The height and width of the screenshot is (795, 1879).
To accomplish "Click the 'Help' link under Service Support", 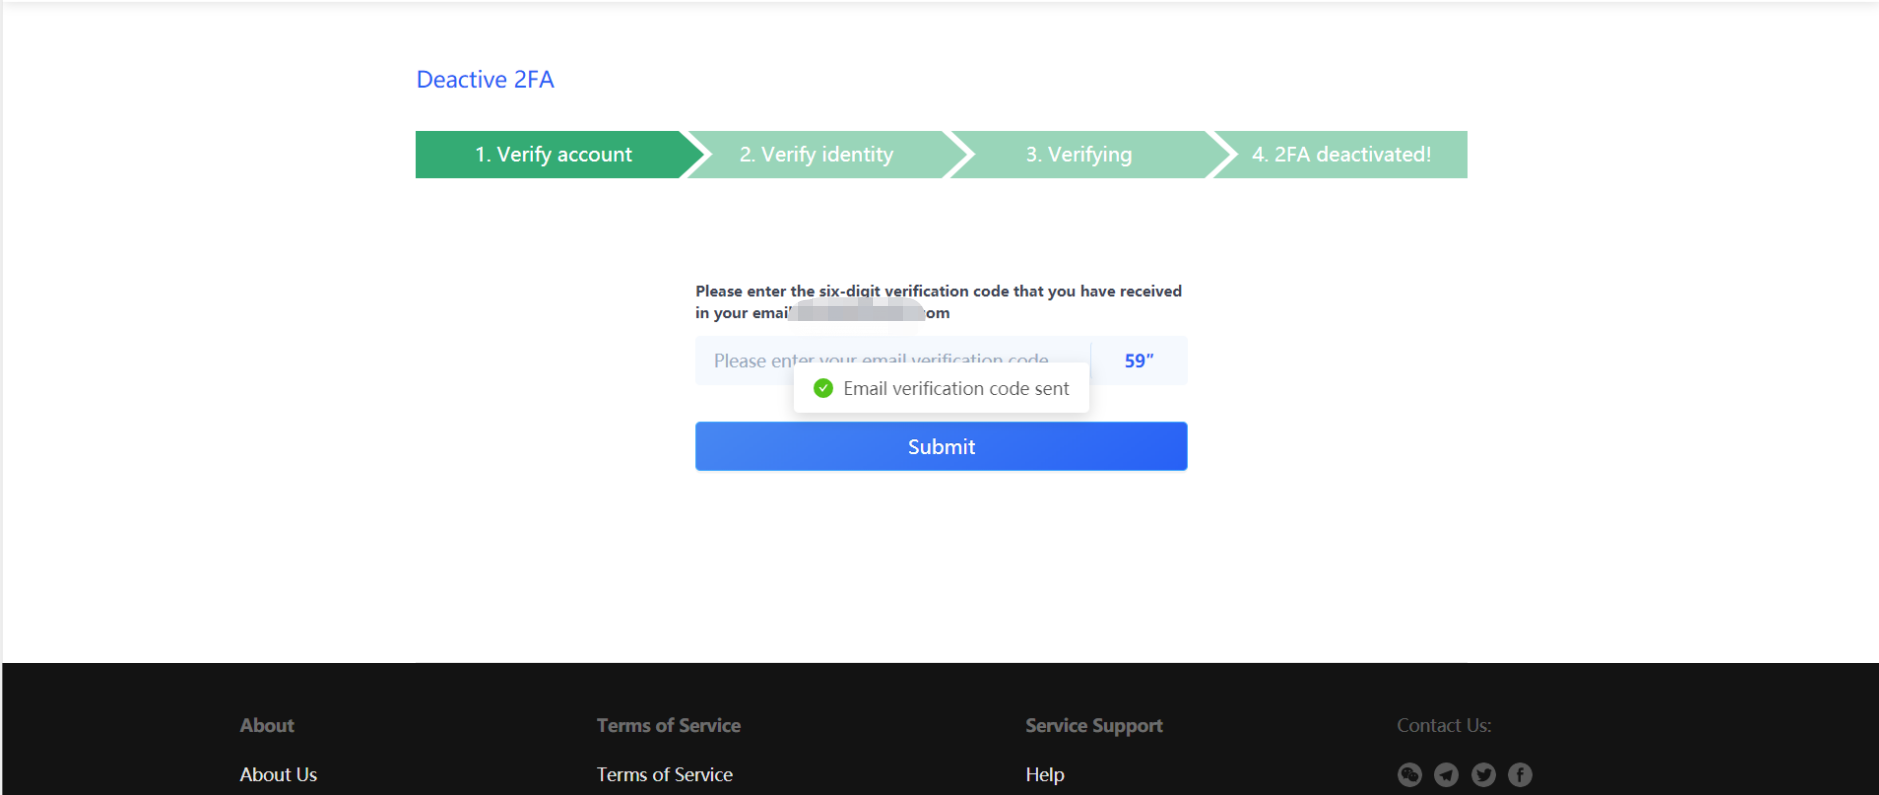I will pos(1044,774).
